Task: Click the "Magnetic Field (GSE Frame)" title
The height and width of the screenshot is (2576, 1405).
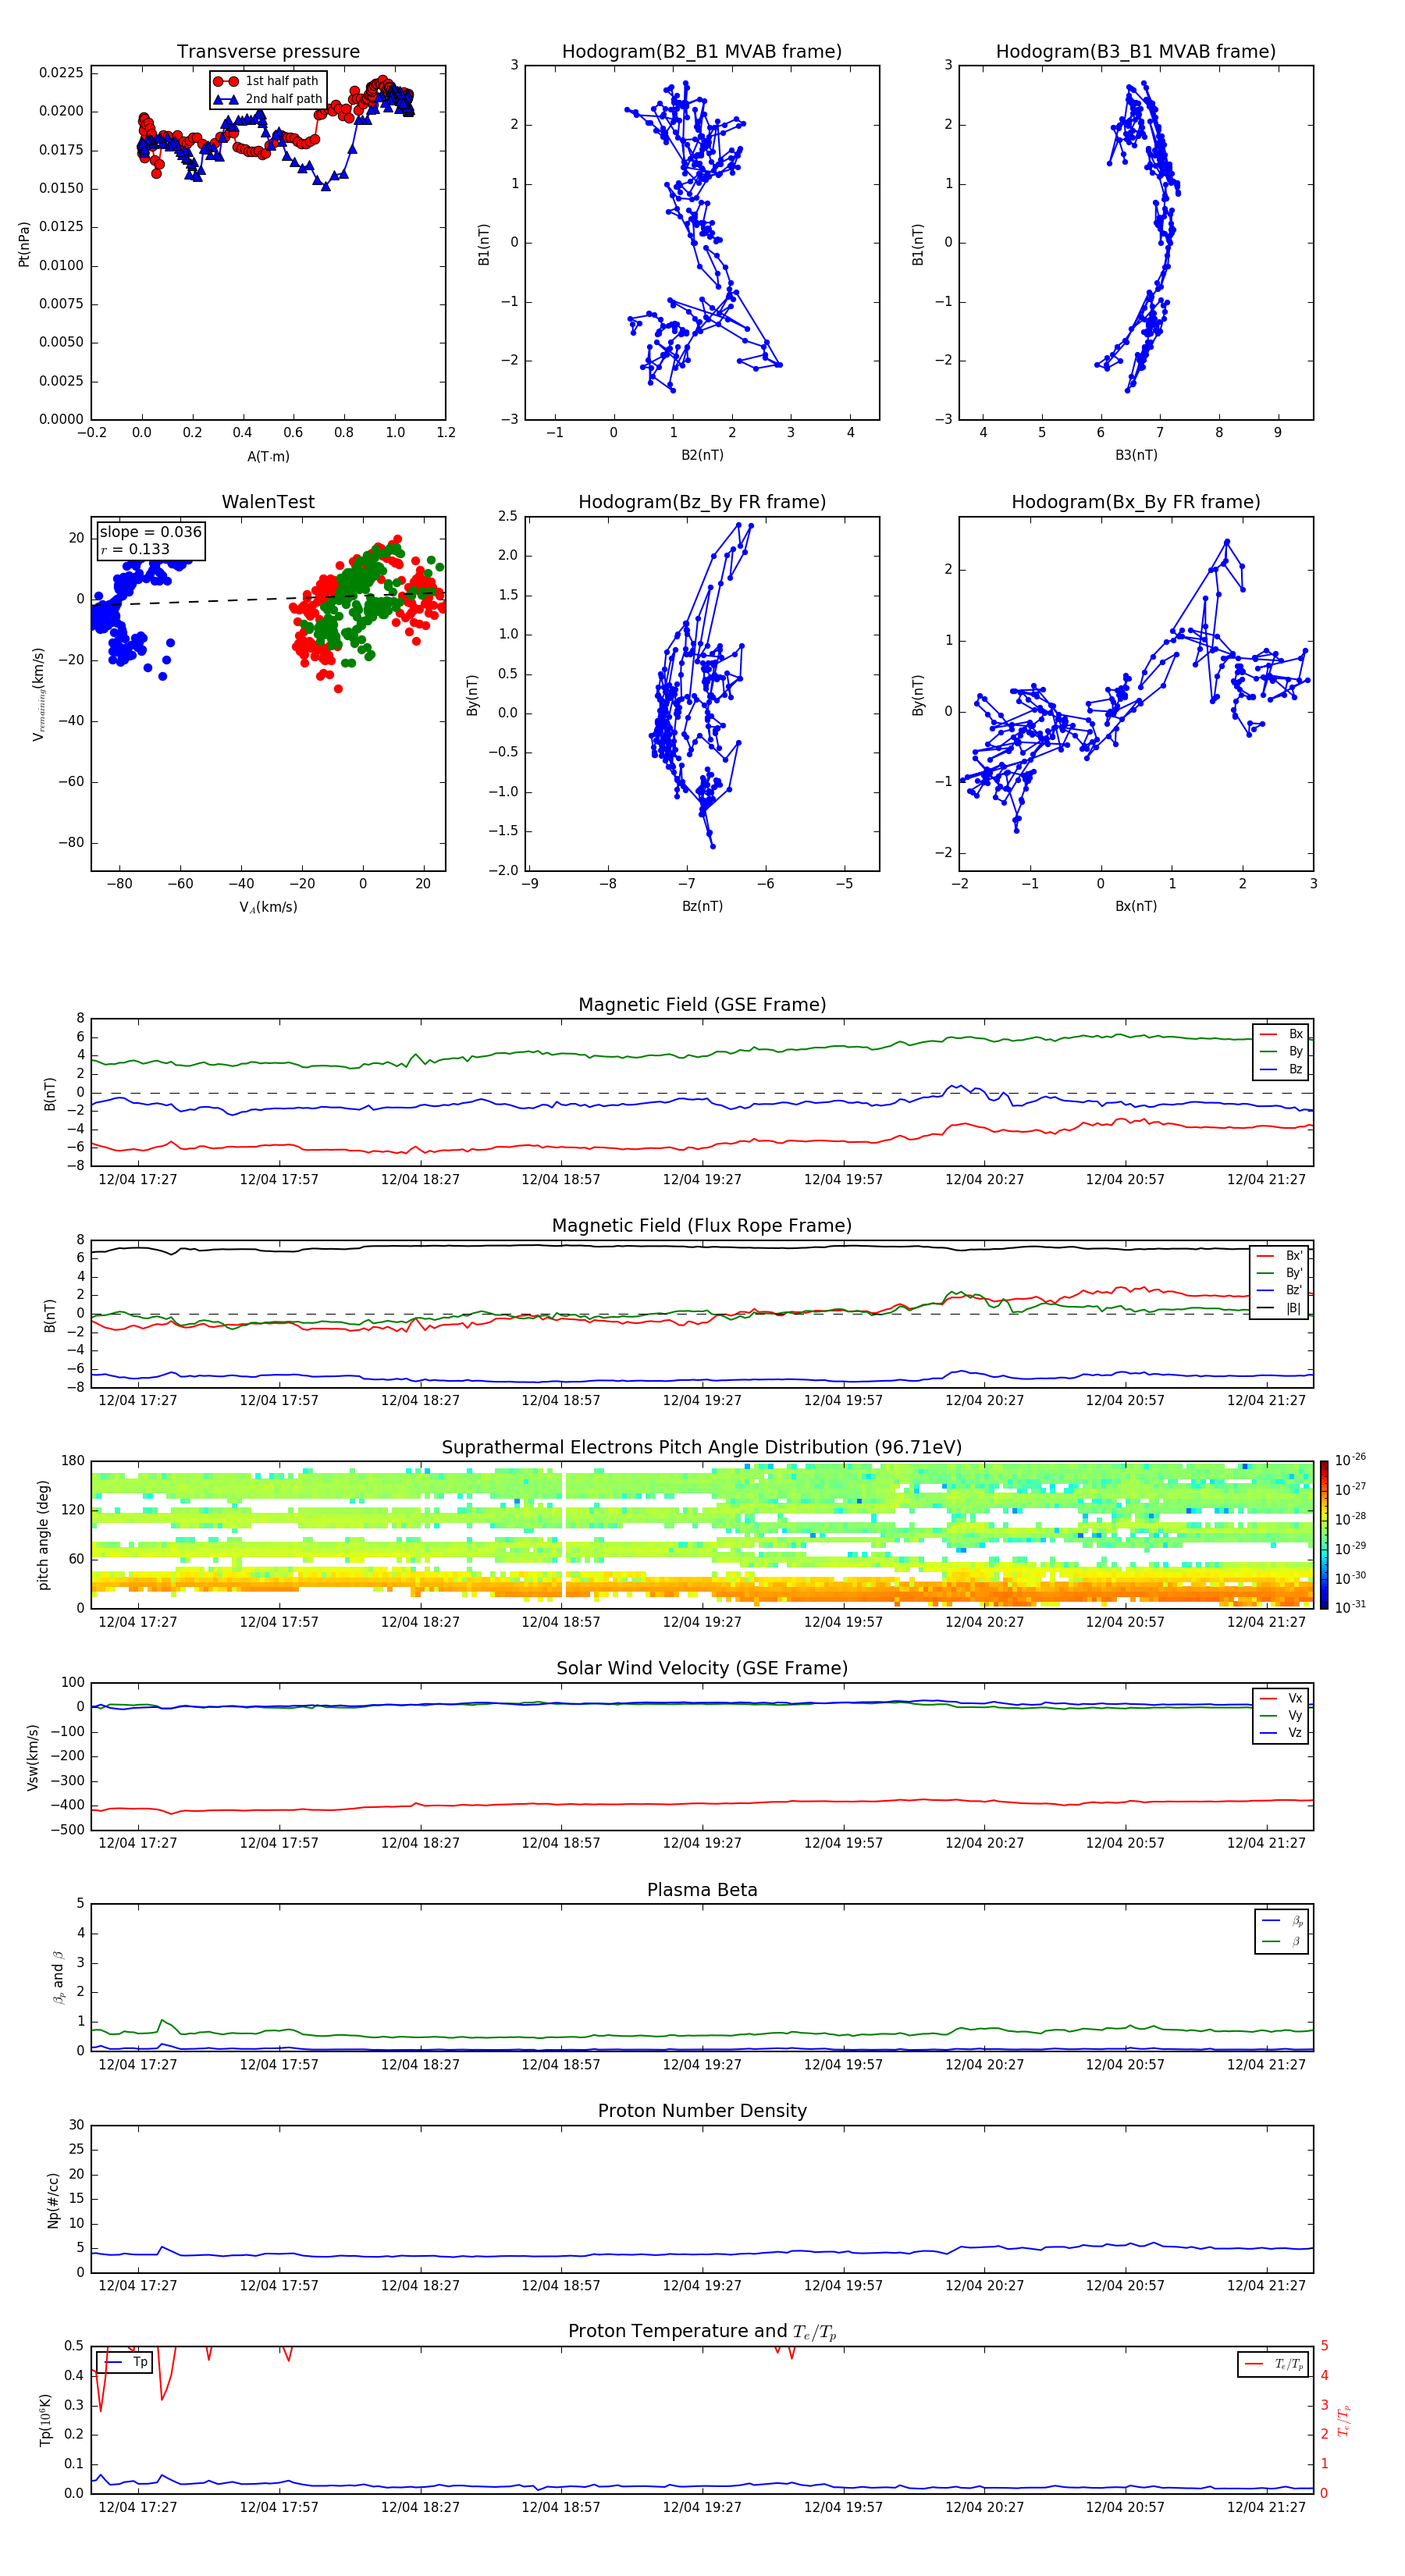Action: pos(702,1004)
